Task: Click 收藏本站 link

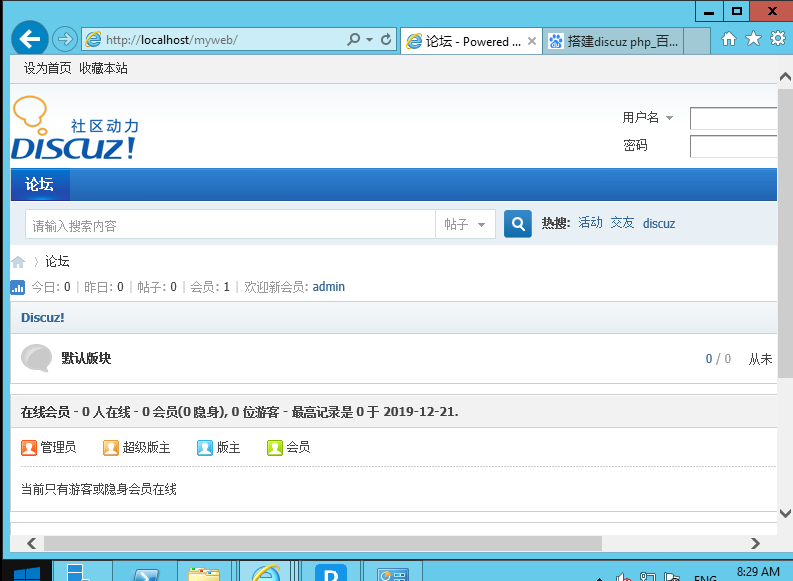Action: [103, 68]
